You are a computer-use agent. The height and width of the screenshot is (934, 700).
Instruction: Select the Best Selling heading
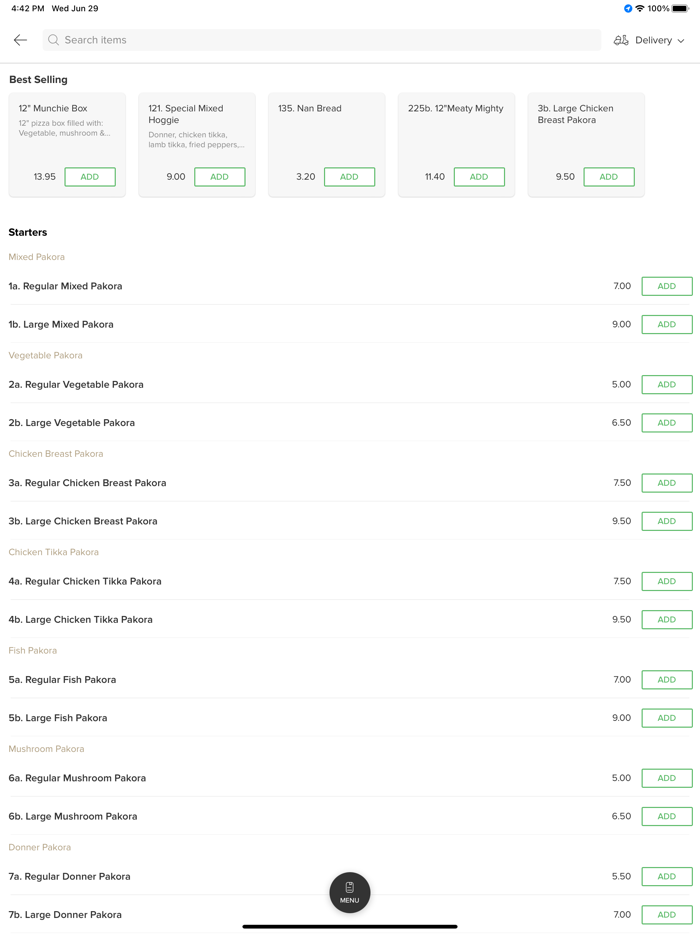[38, 80]
